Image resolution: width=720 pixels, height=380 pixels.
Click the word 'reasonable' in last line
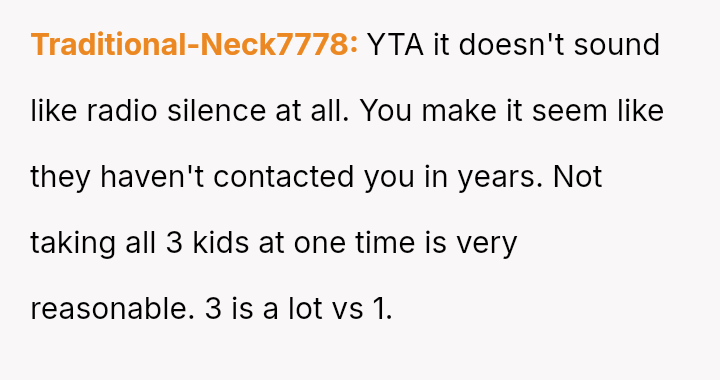pos(110,308)
